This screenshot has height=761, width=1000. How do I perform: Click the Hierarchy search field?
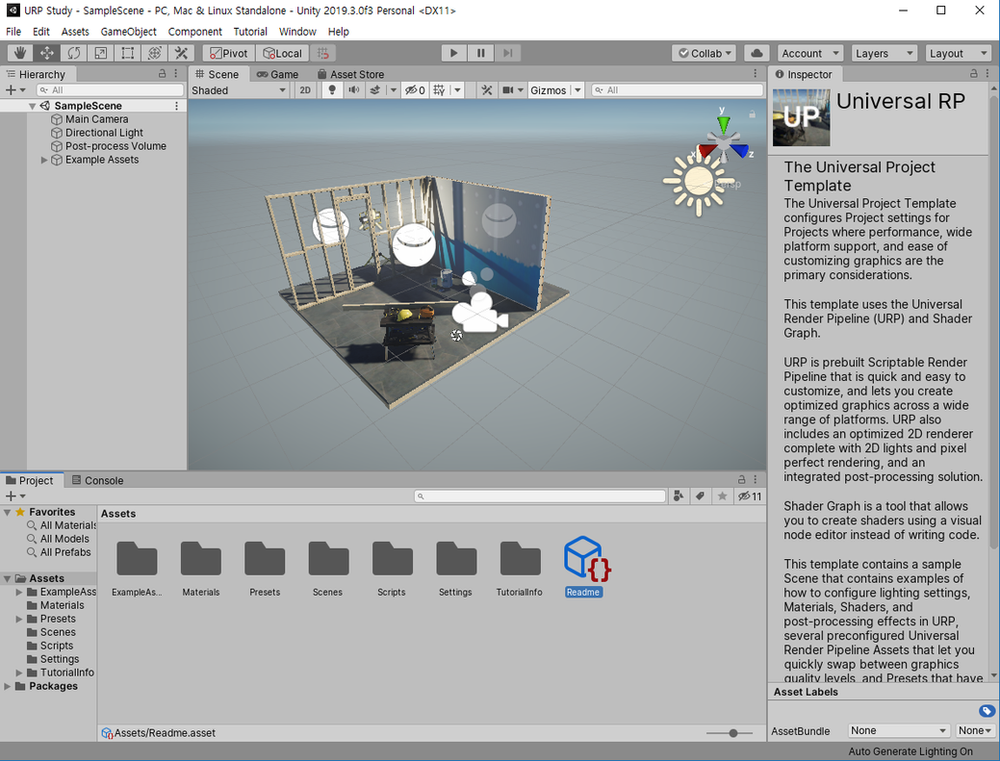tap(110, 90)
